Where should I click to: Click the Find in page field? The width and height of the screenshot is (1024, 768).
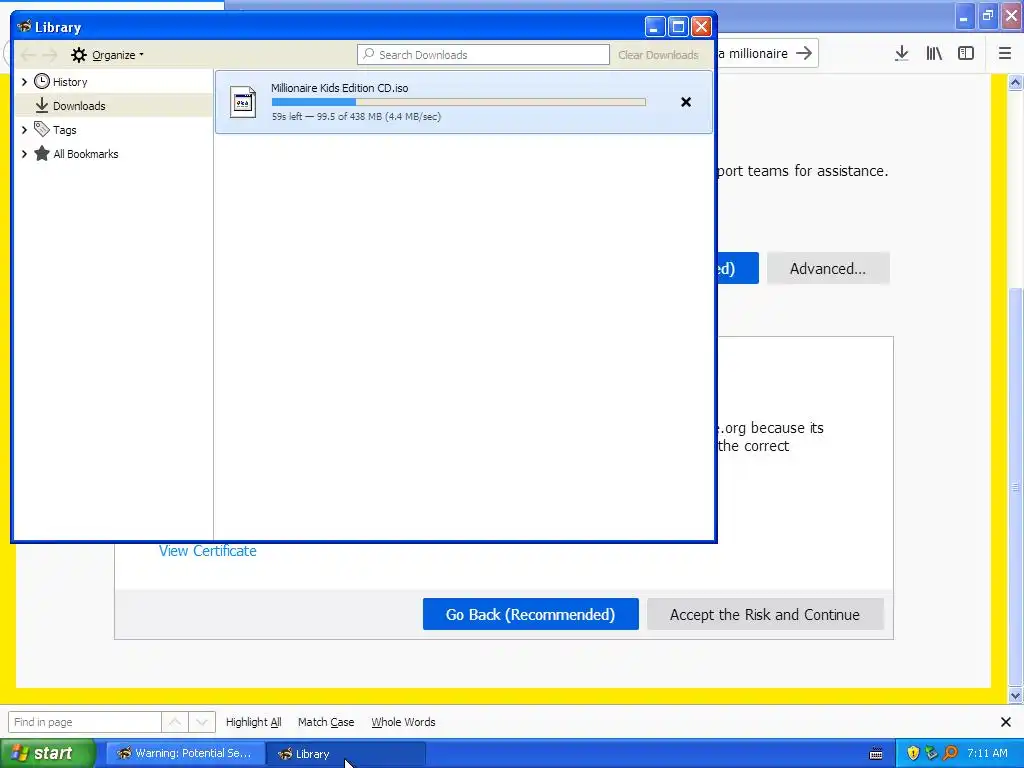coord(84,722)
